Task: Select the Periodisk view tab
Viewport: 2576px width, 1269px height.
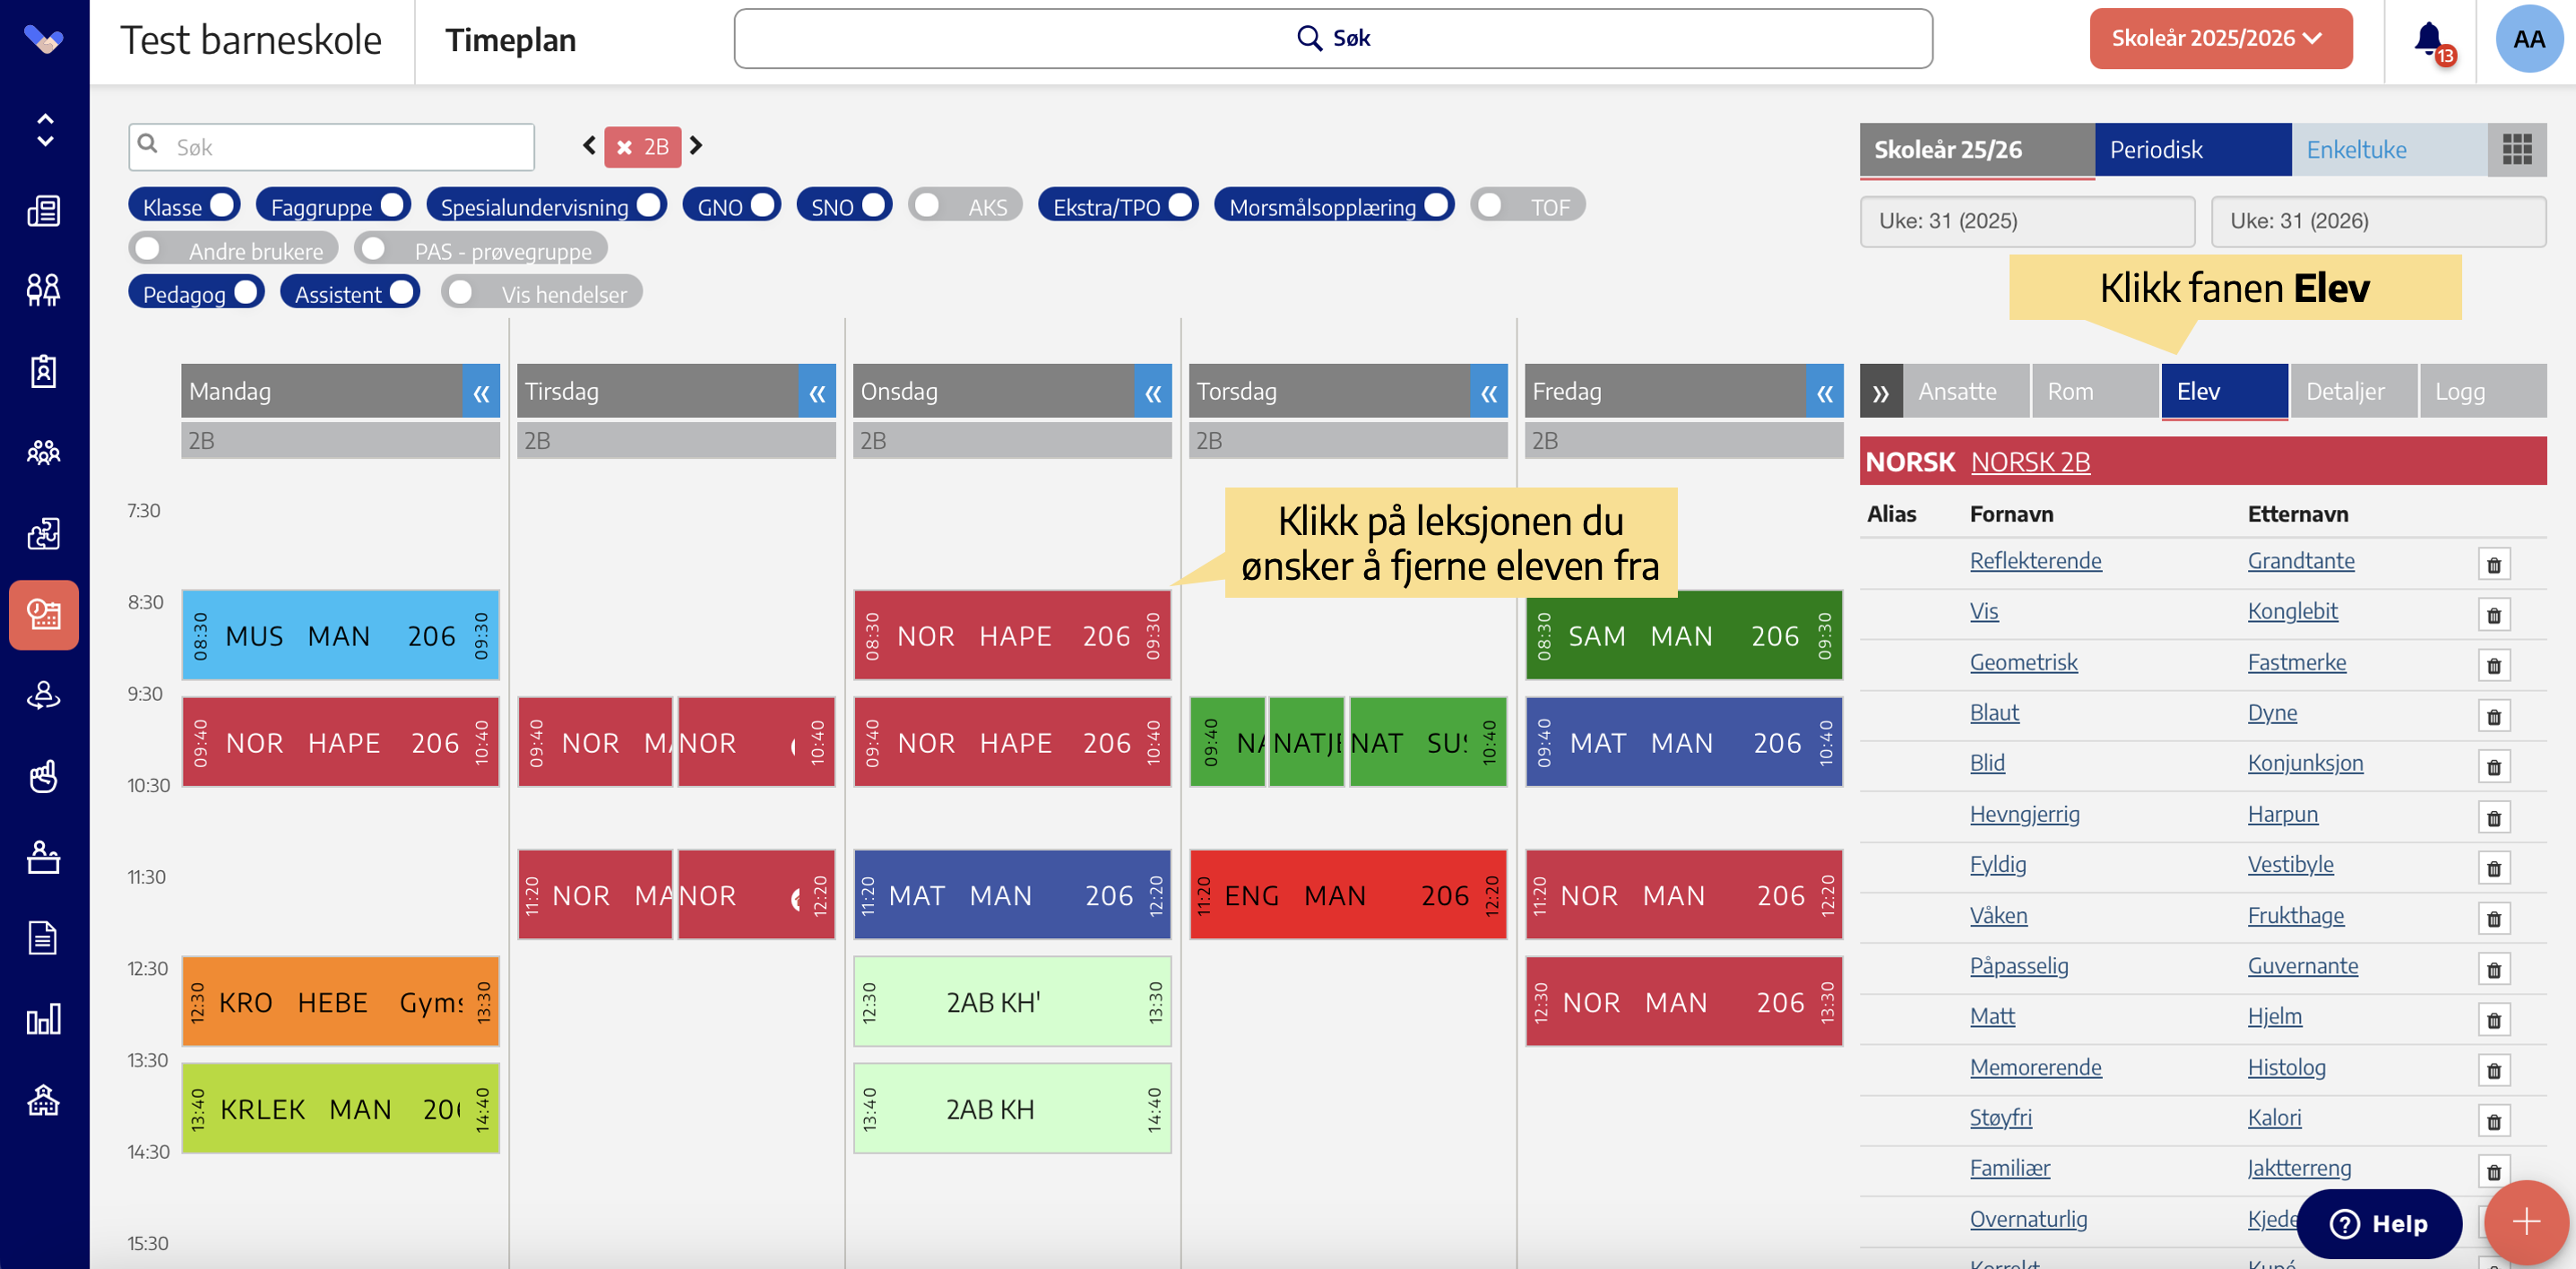Action: click(x=2192, y=150)
